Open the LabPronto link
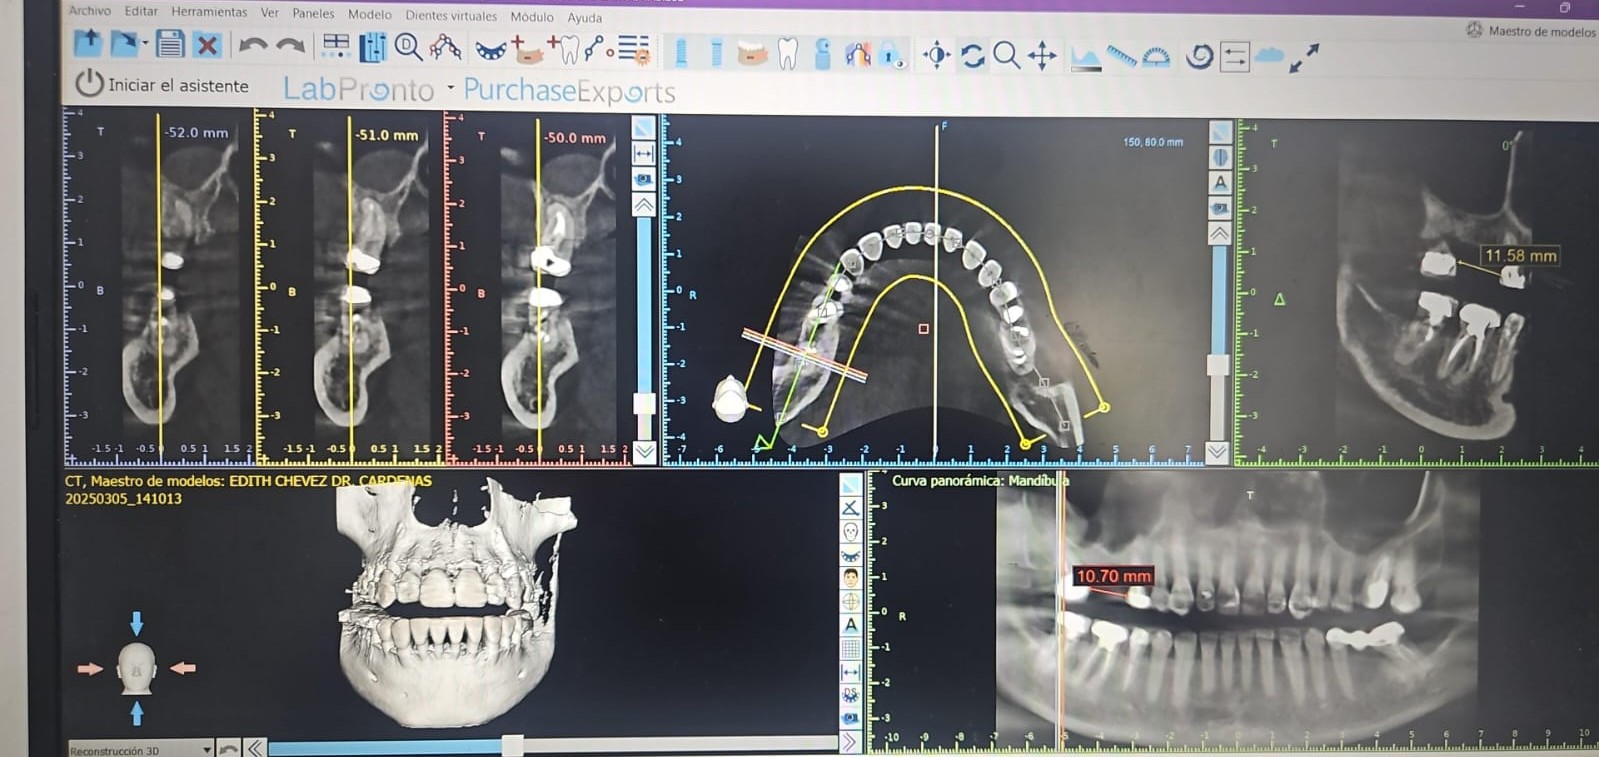 (x=358, y=89)
